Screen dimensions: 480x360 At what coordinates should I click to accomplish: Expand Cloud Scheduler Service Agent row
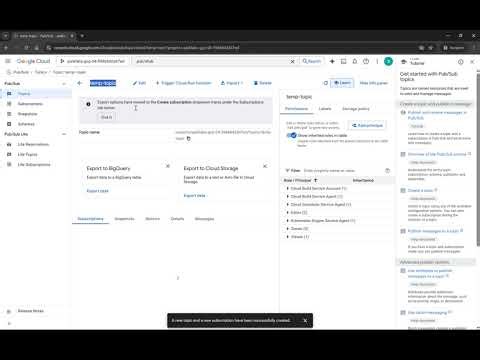pyautogui.click(x=287, y=204)
